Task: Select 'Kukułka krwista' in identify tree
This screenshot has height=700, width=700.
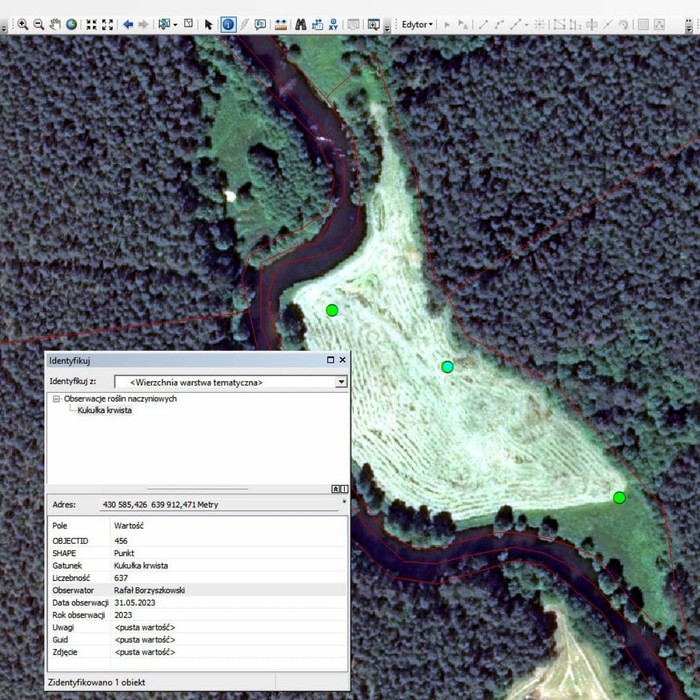Action: pos(105,411)
